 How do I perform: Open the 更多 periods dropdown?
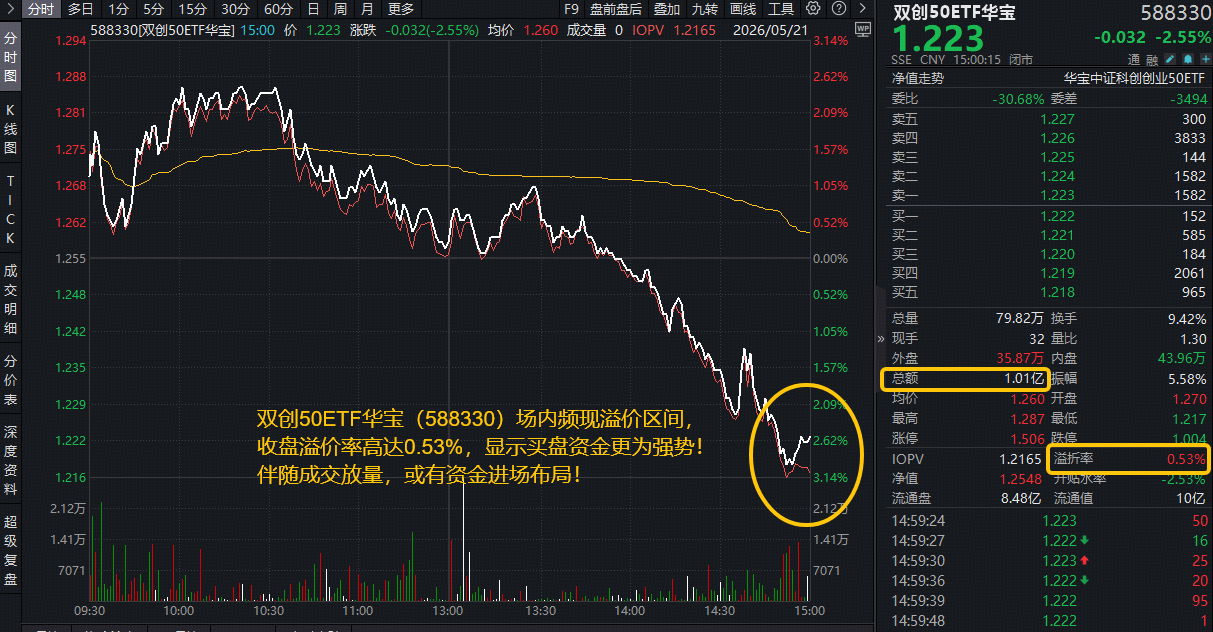pos(401,8)
